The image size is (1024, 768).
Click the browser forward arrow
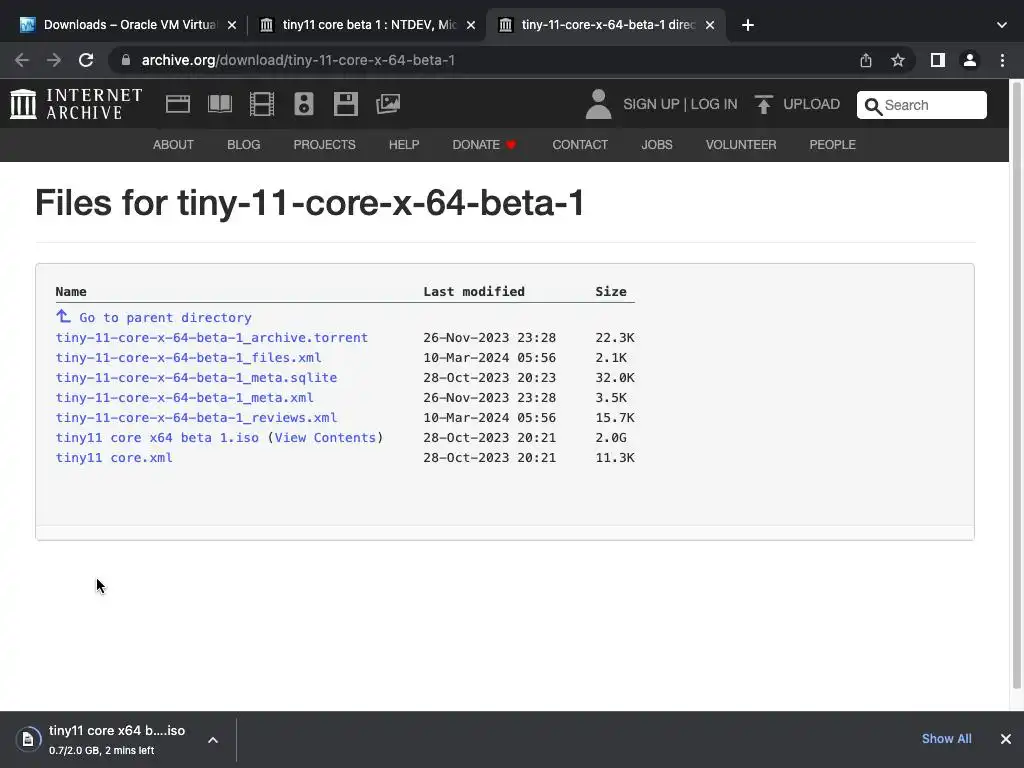point(54,60)
